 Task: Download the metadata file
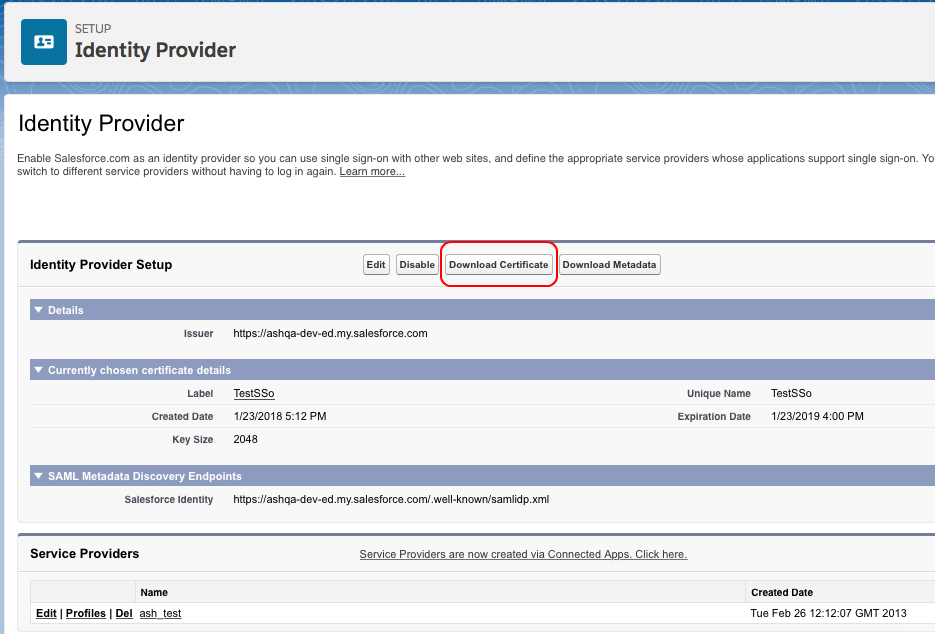[609, 265]
